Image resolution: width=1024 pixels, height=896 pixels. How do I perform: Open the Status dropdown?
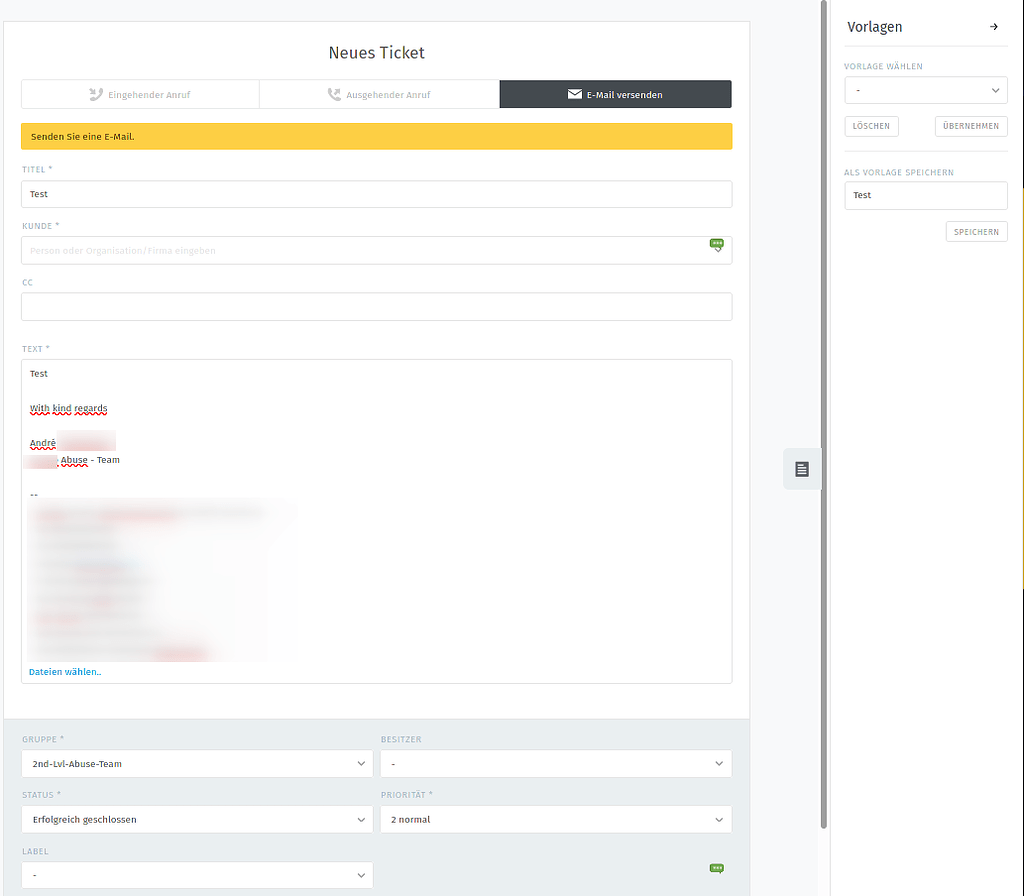197,820
